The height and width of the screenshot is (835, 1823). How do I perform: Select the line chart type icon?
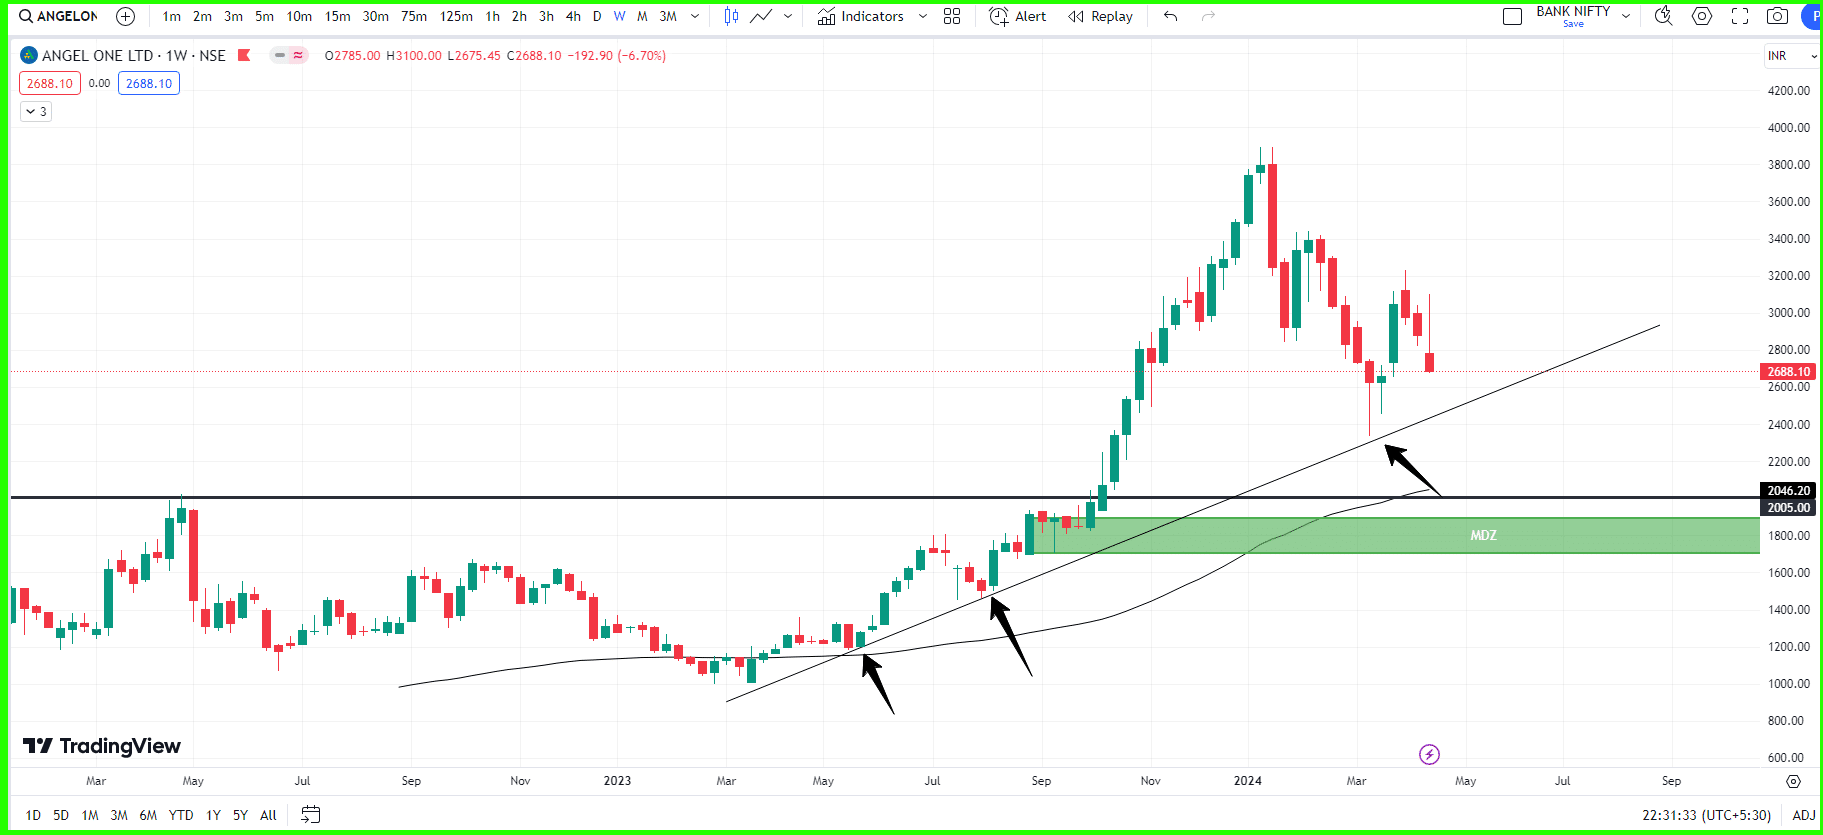(x=761, y=16)
